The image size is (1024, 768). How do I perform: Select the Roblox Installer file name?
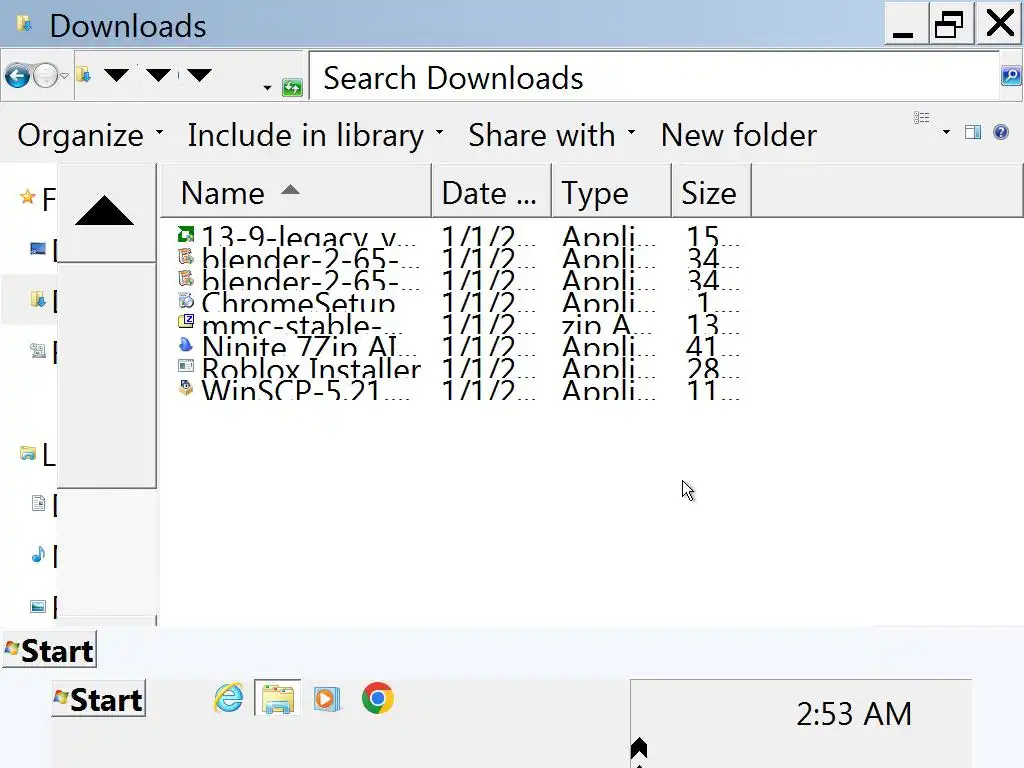(x=311, y=369)
